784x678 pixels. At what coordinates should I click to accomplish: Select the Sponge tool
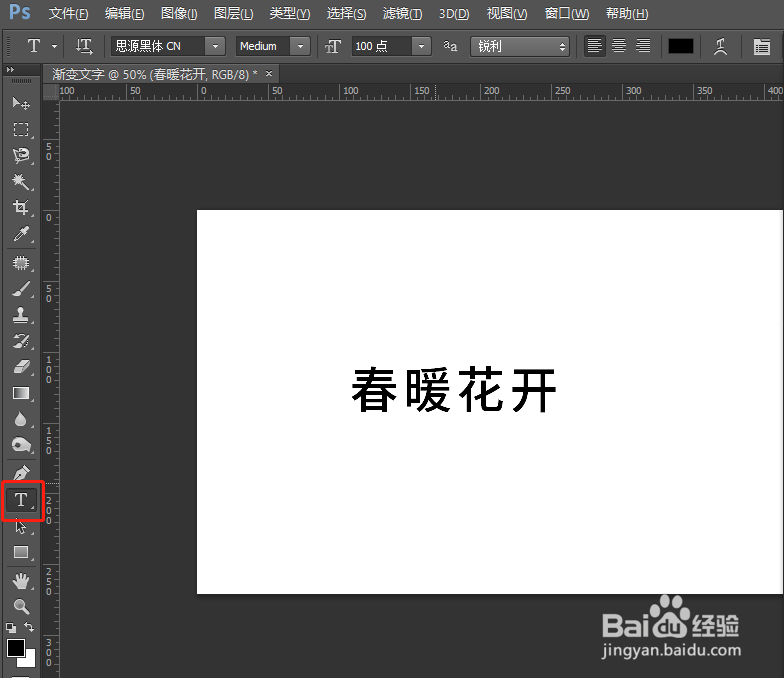tap(20, 444)
